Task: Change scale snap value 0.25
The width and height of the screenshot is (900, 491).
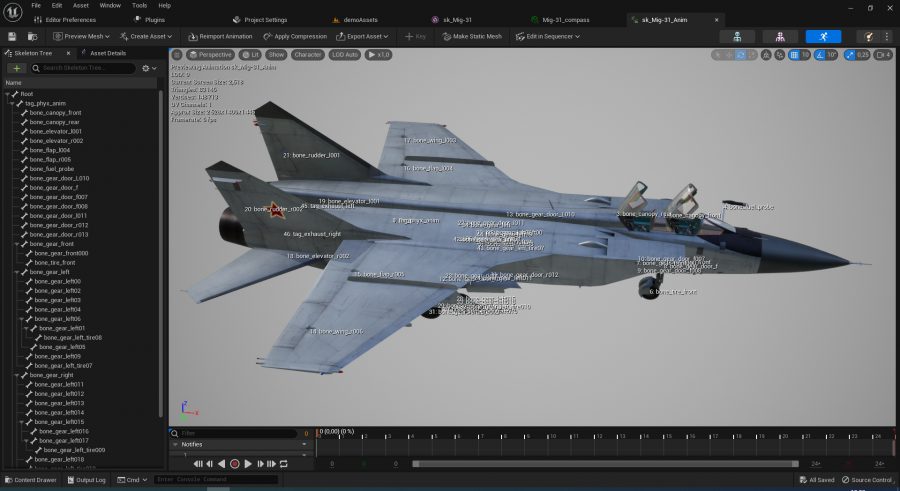Action: point(863,55)
